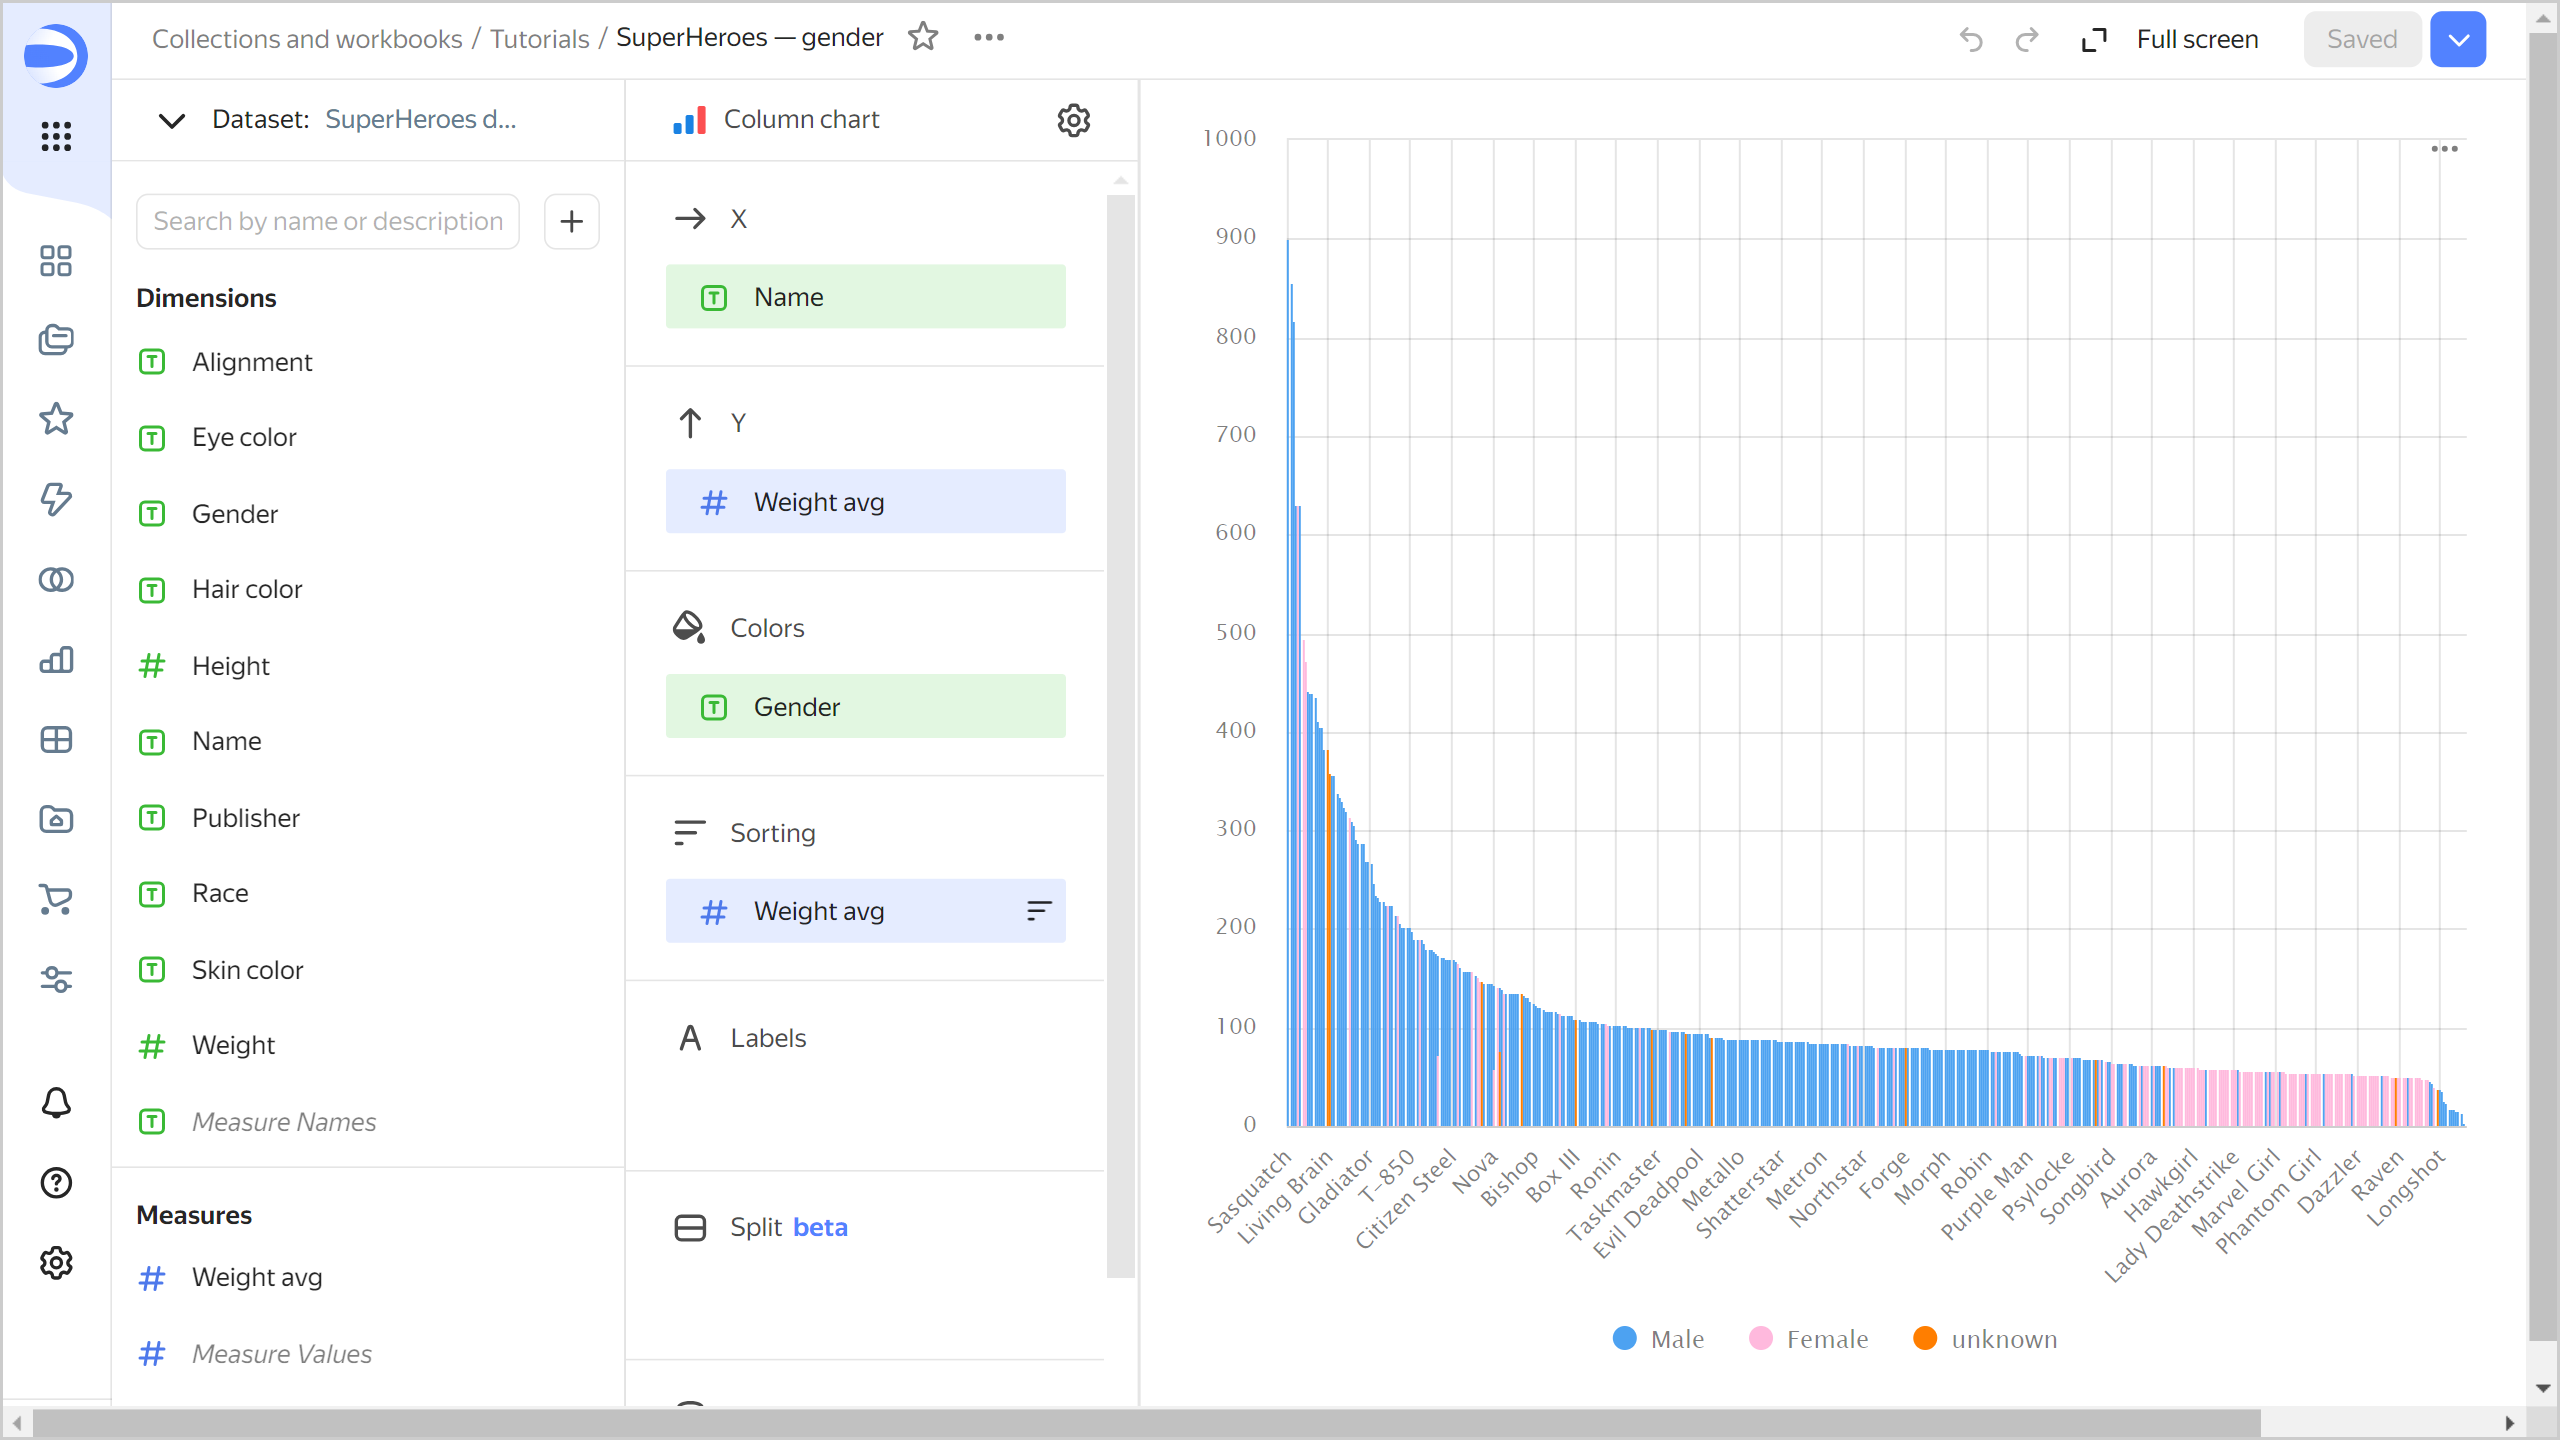This screenshot has height=1440, width=2560.
Task: Toggle Male series in legend
Action: point(1658,1338)
